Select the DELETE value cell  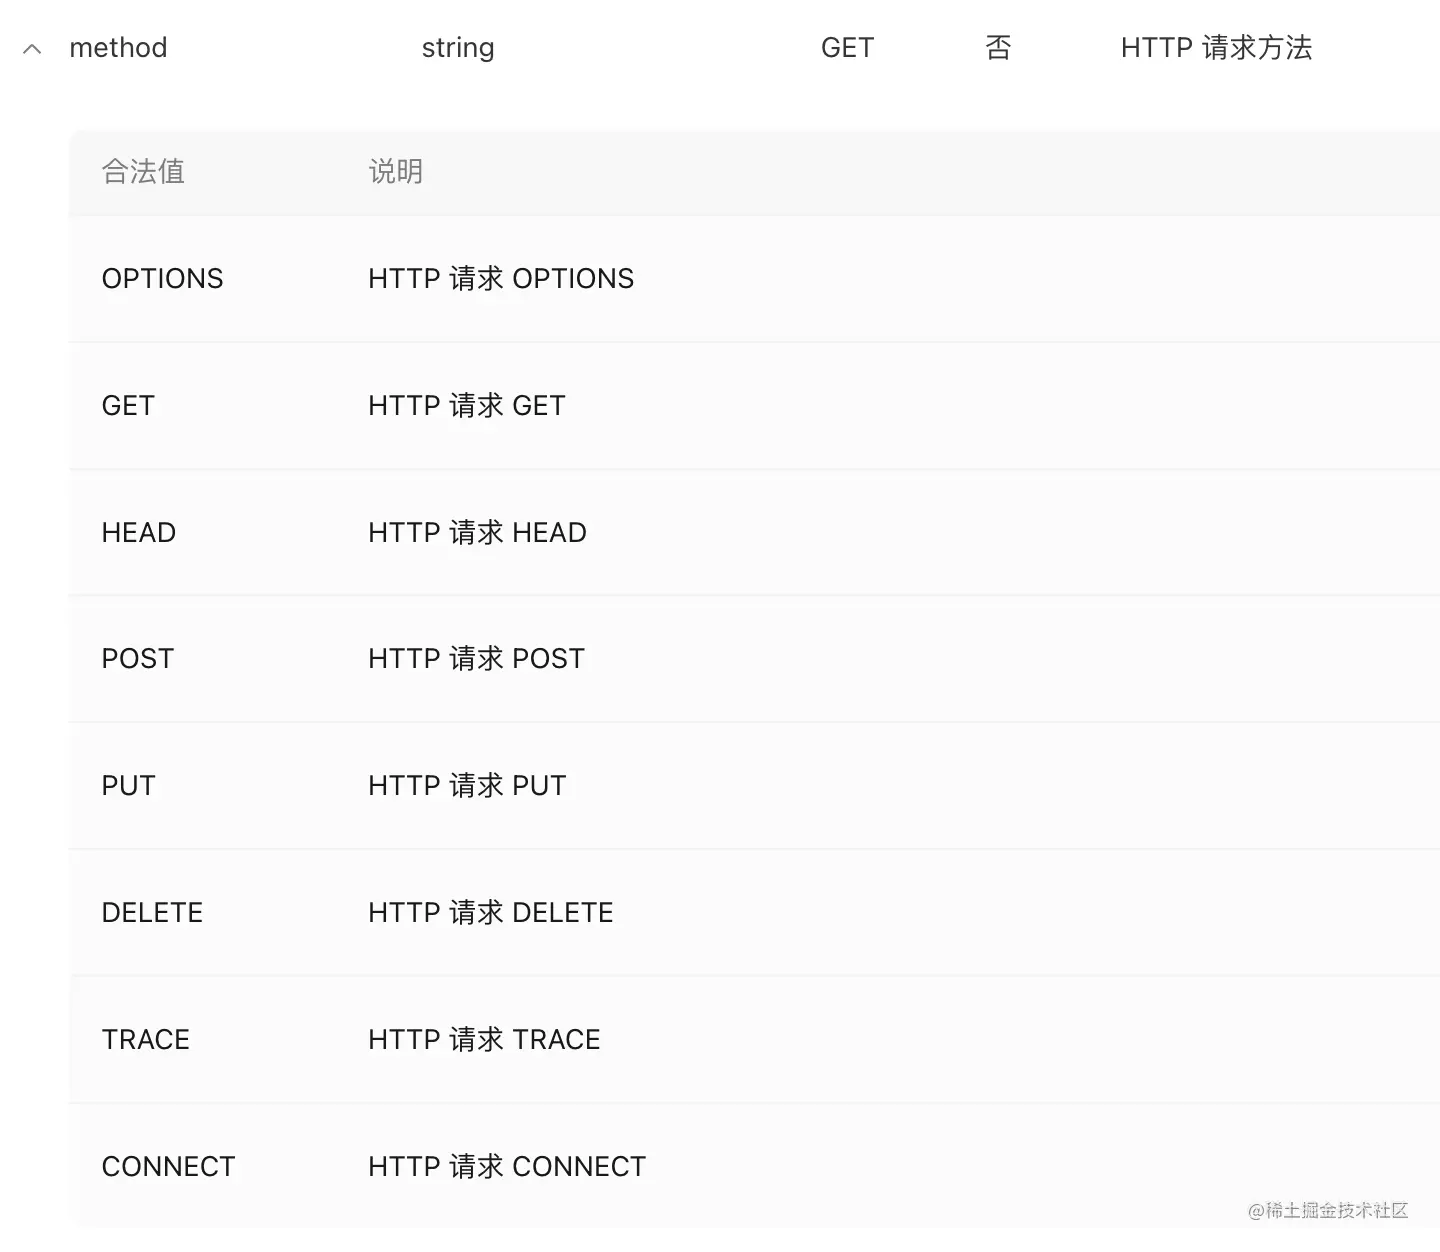point(152,913)
